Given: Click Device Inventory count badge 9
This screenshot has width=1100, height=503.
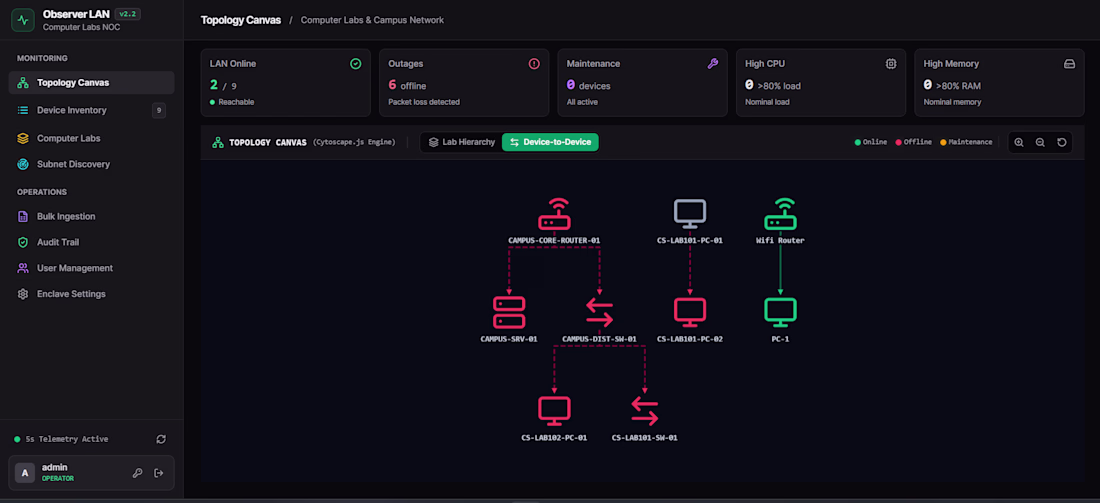Looking at the screenshot, I should point(159,110).
